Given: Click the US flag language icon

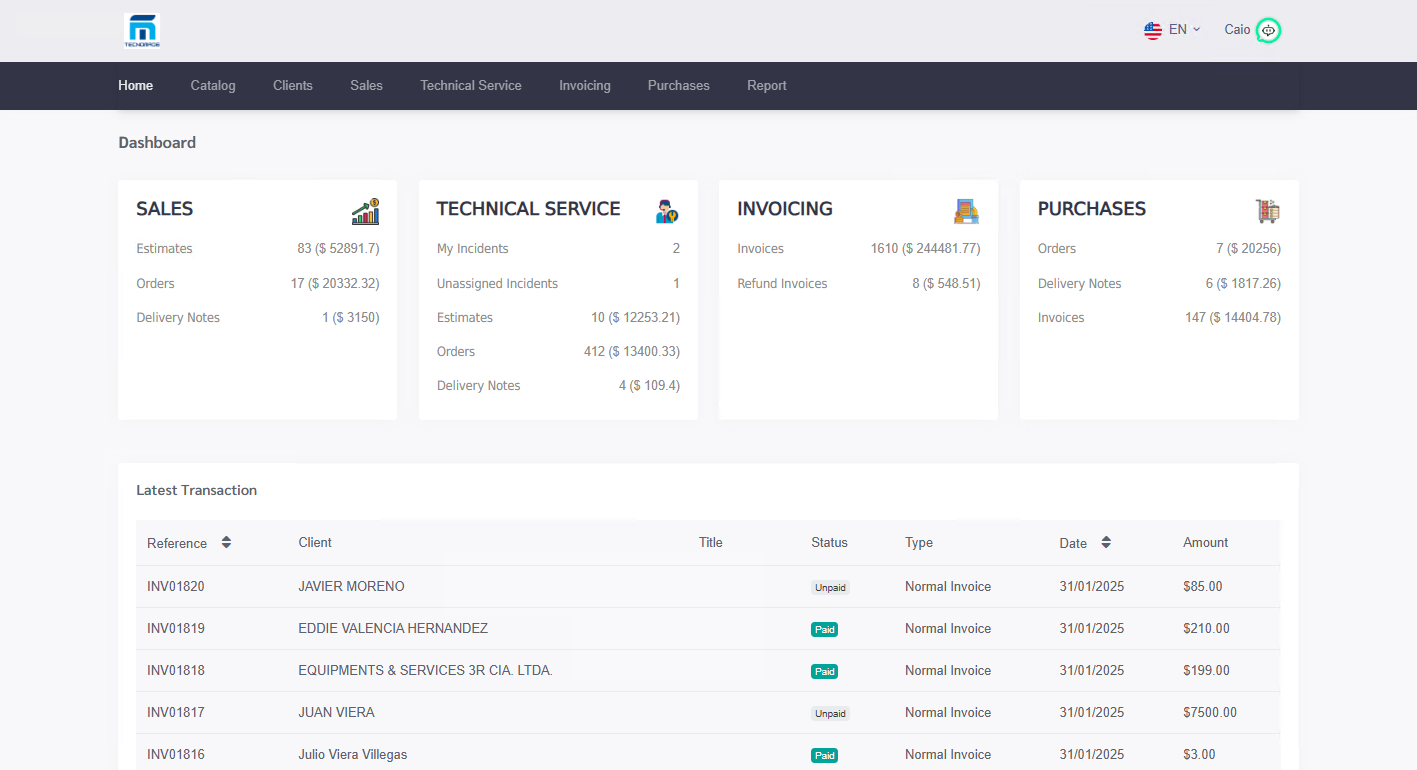Looking at the screenshot, I should coord(1153,30).
